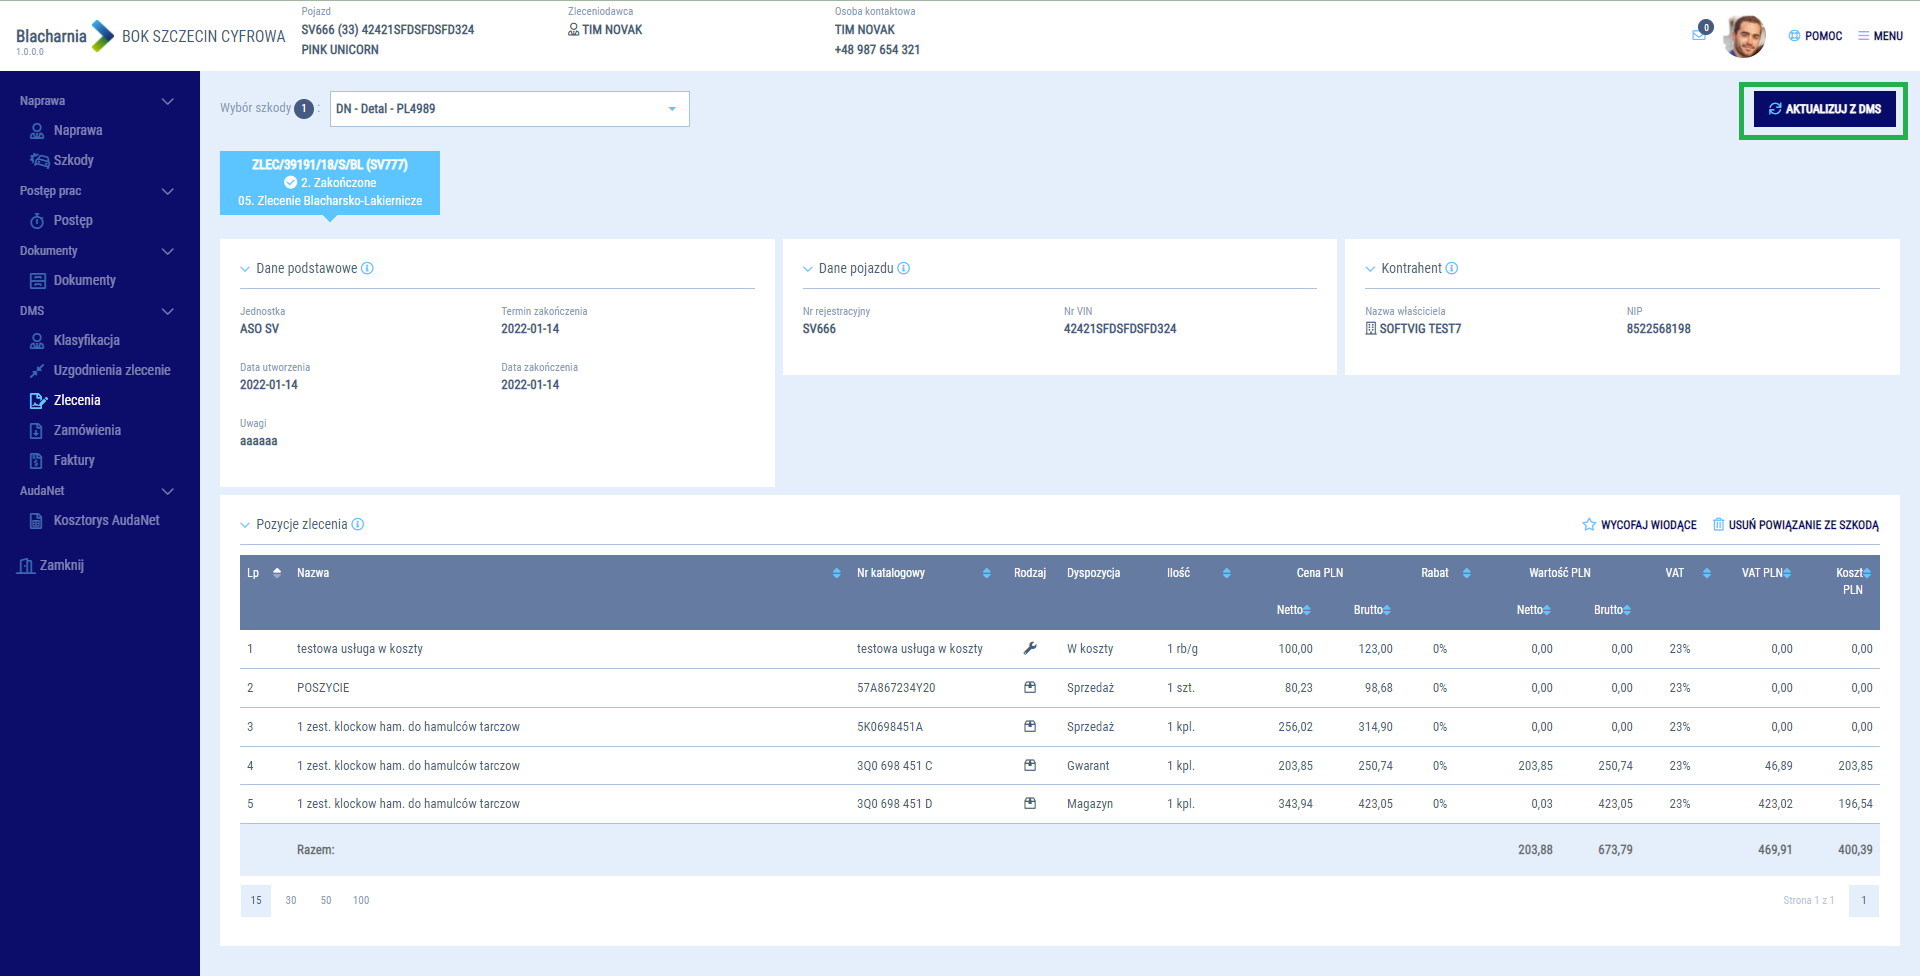The width and height of the screenshot is (1920, 976).
Task: Open the Pomoc help link
Action: click(1815, 36)
